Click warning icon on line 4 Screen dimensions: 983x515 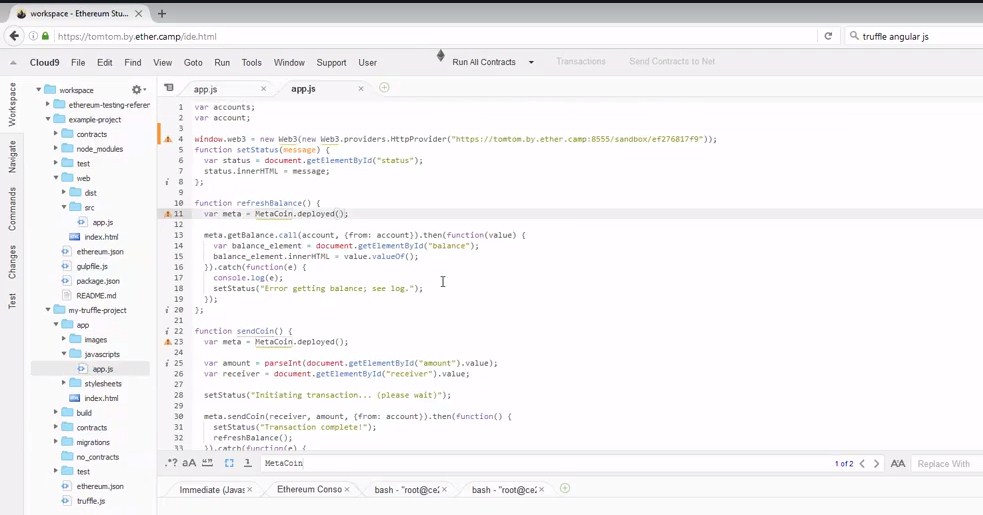[x=168, y=139]
